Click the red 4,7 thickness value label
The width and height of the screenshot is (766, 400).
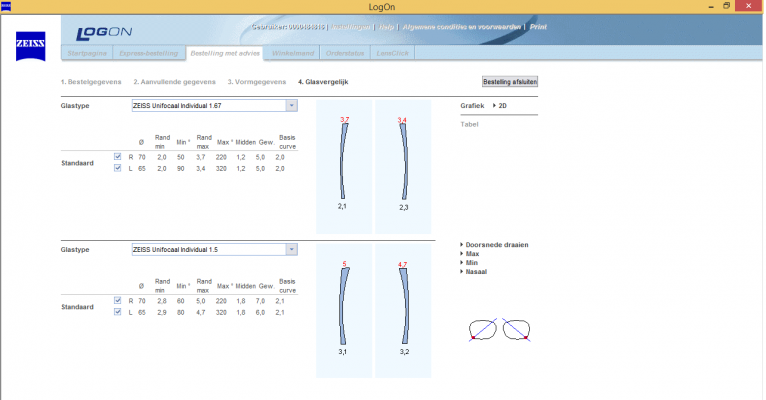(402, 264)
